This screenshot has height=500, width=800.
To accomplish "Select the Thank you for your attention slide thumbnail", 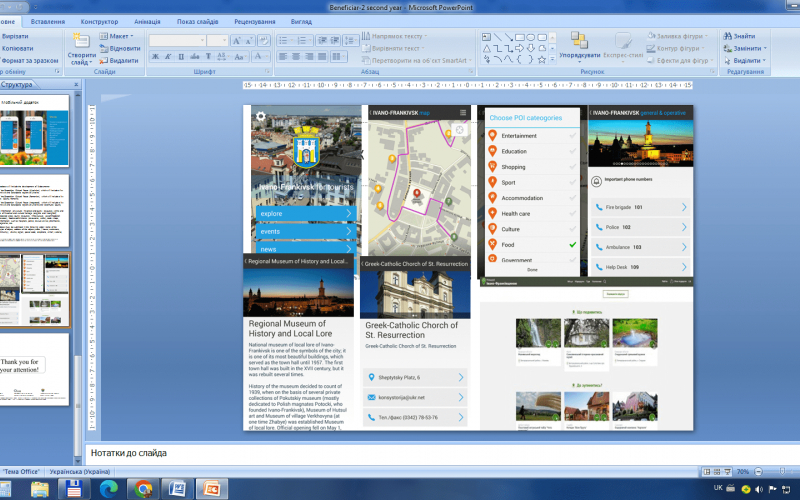I will (34, 369).
